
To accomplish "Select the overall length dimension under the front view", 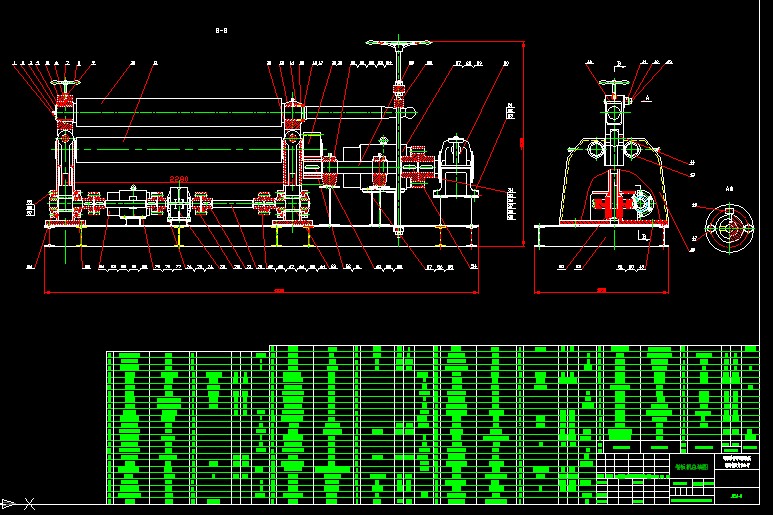I will pyautogui.click(x=261, y=292).
